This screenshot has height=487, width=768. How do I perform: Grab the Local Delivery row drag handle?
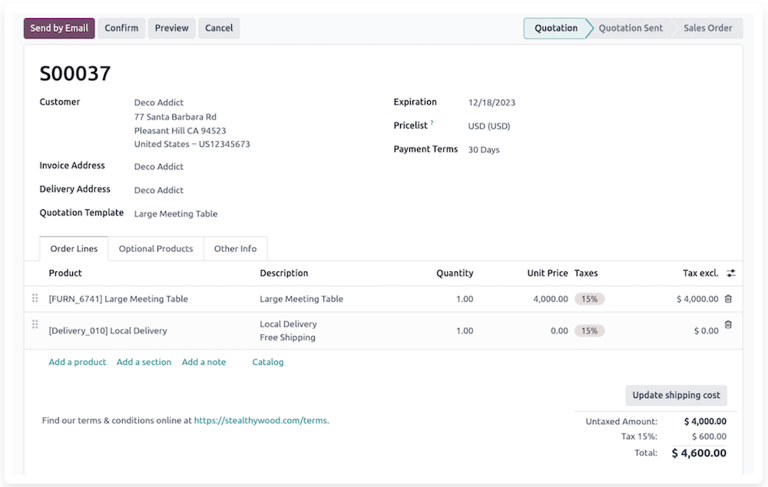[35, 324]
